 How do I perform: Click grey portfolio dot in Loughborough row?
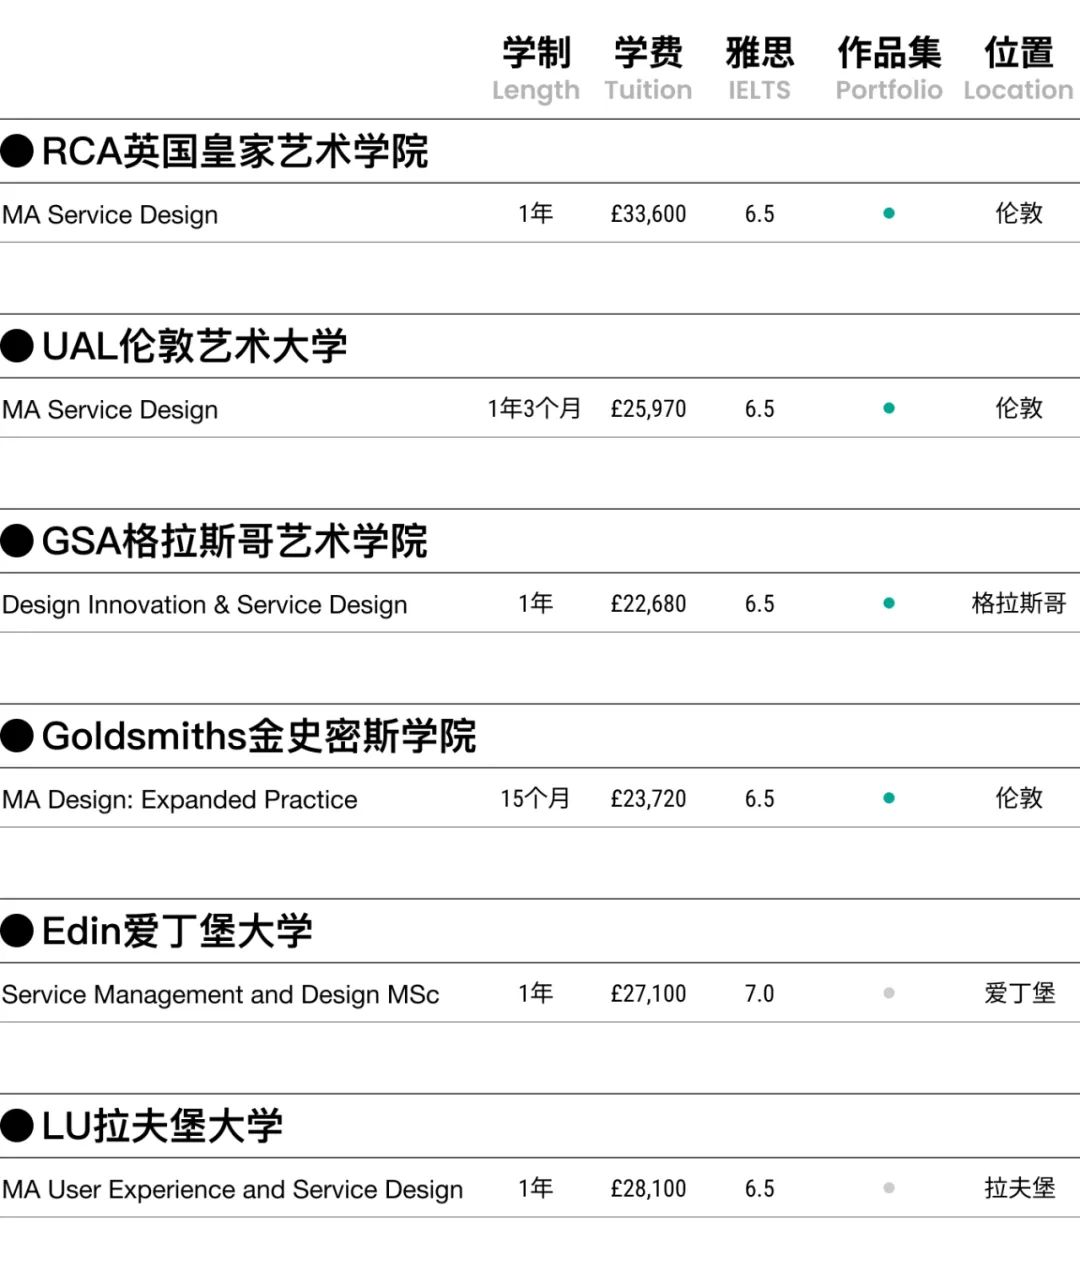pyautogui.click(x=889, y=1188)
